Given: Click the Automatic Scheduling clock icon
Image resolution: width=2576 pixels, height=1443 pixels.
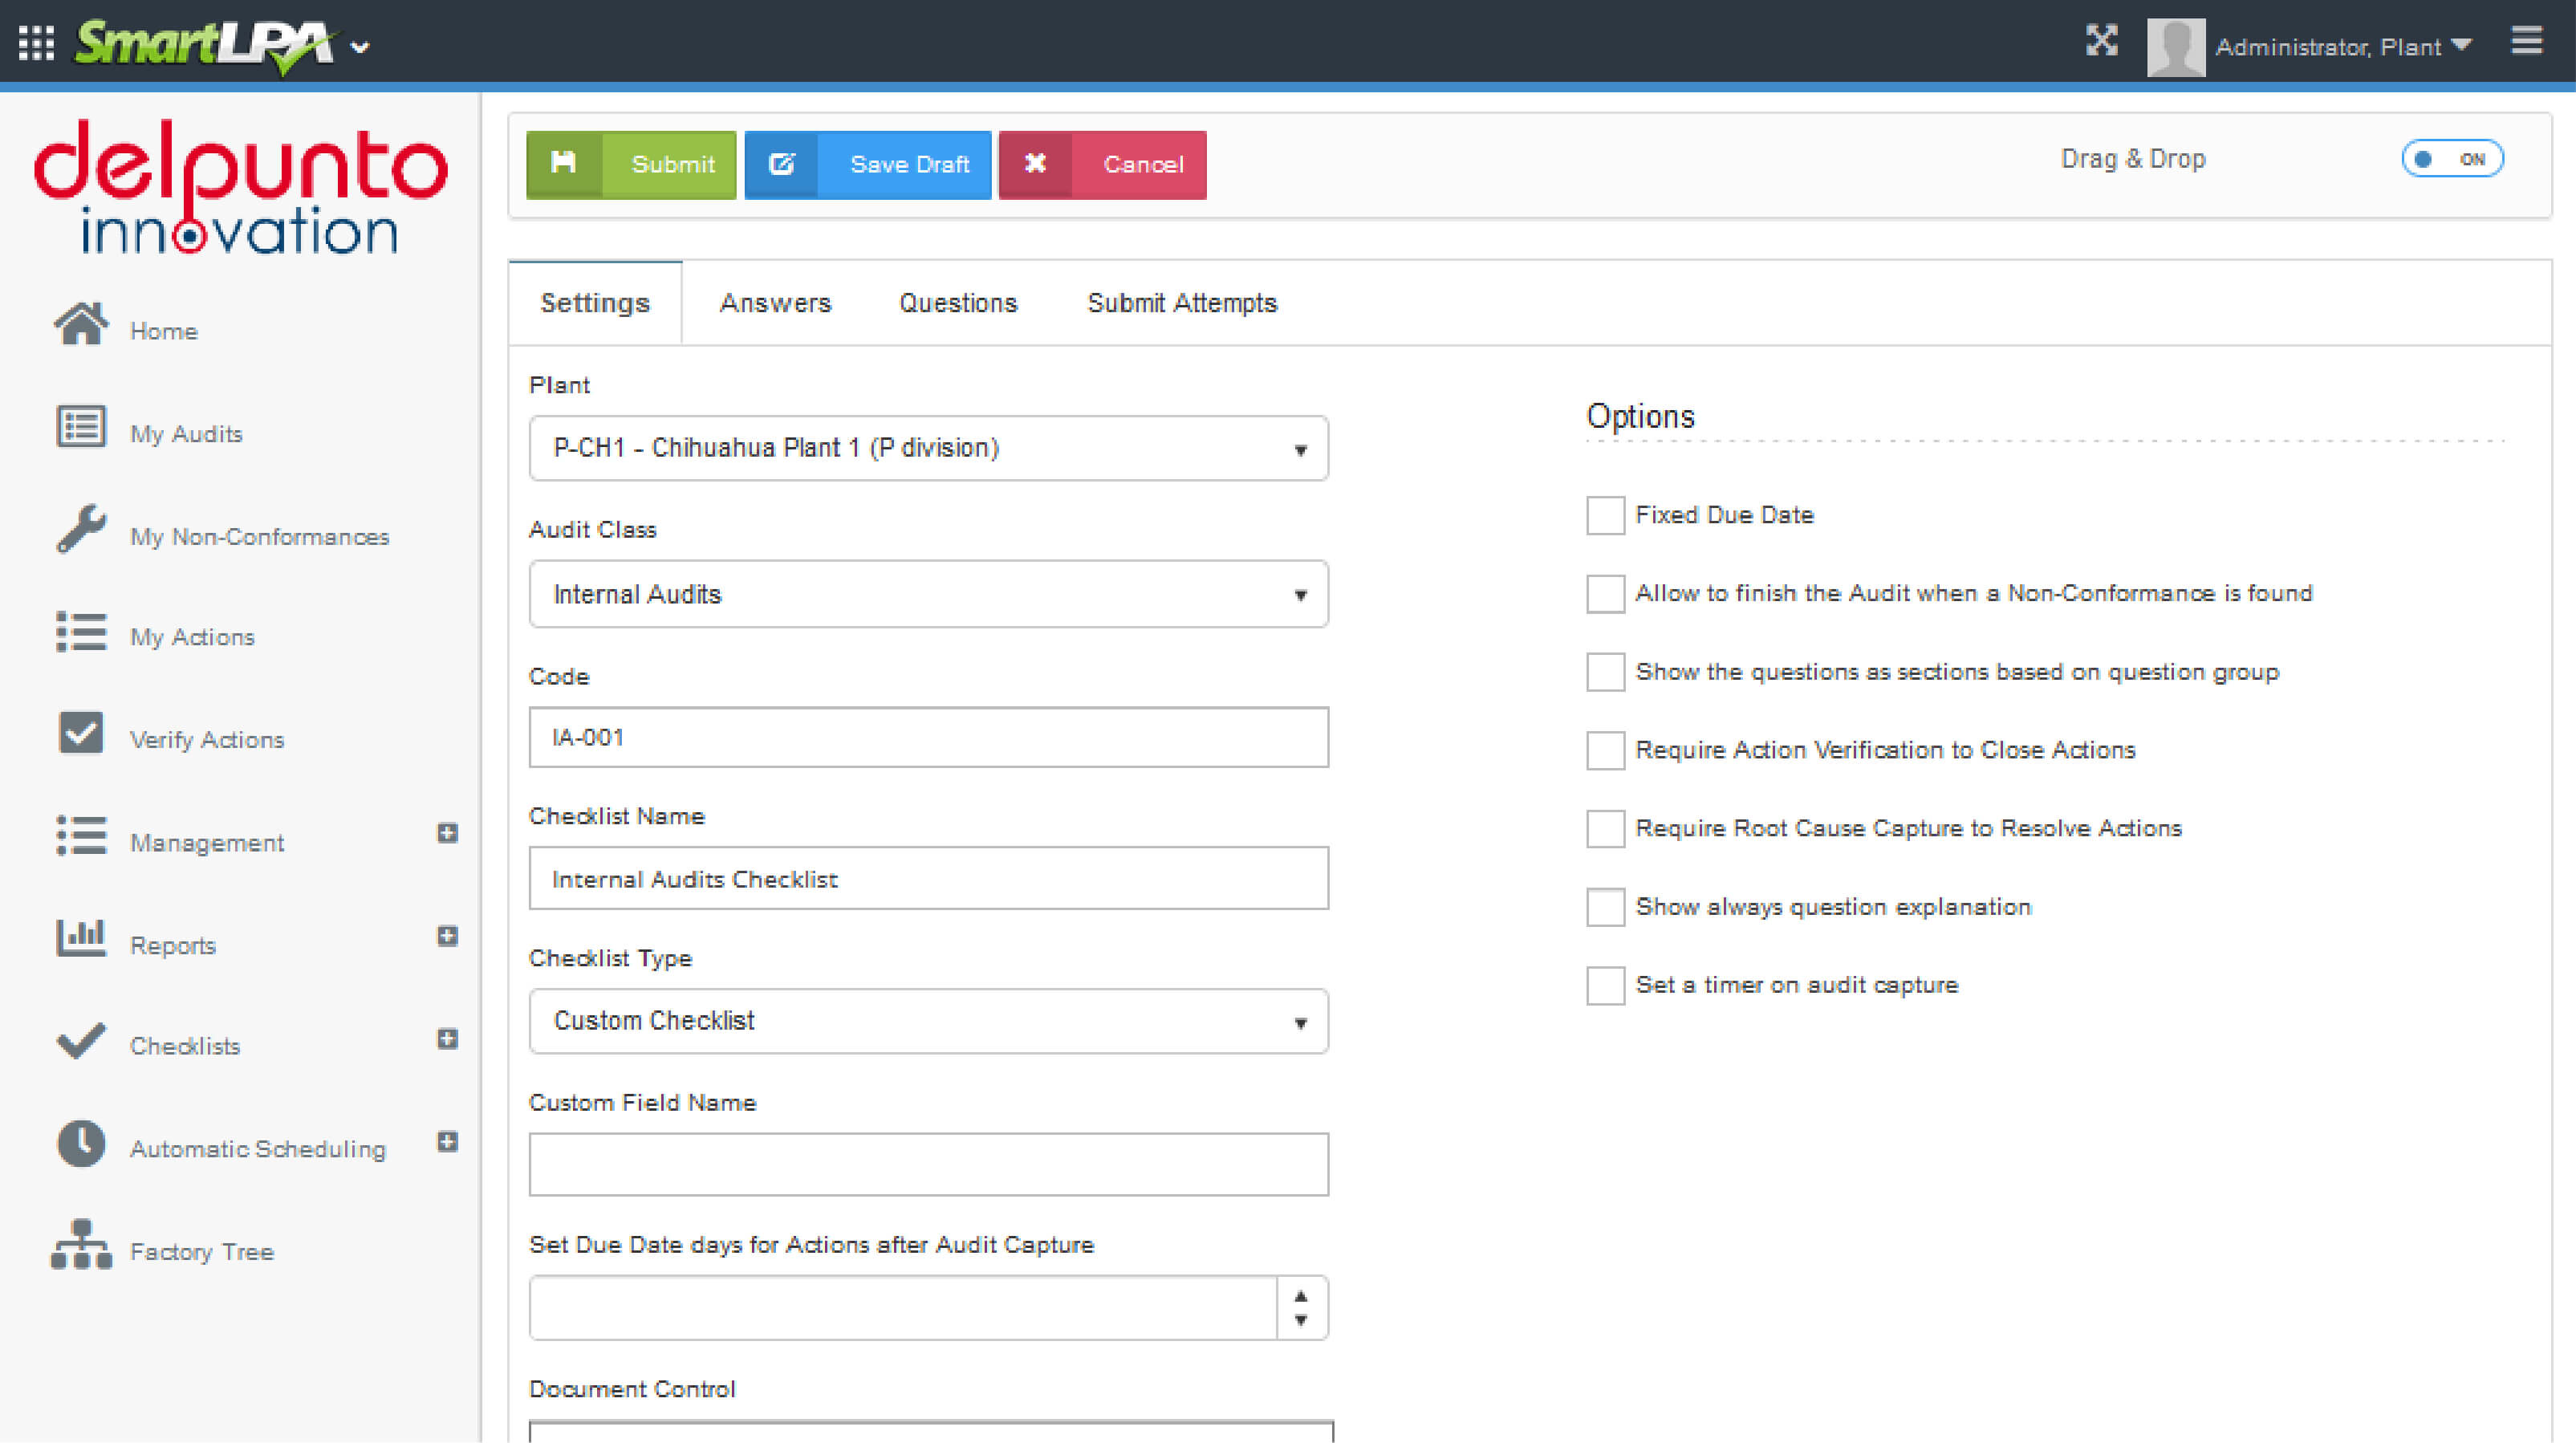Looking at the screenshot, I should tap(81, 1143).
